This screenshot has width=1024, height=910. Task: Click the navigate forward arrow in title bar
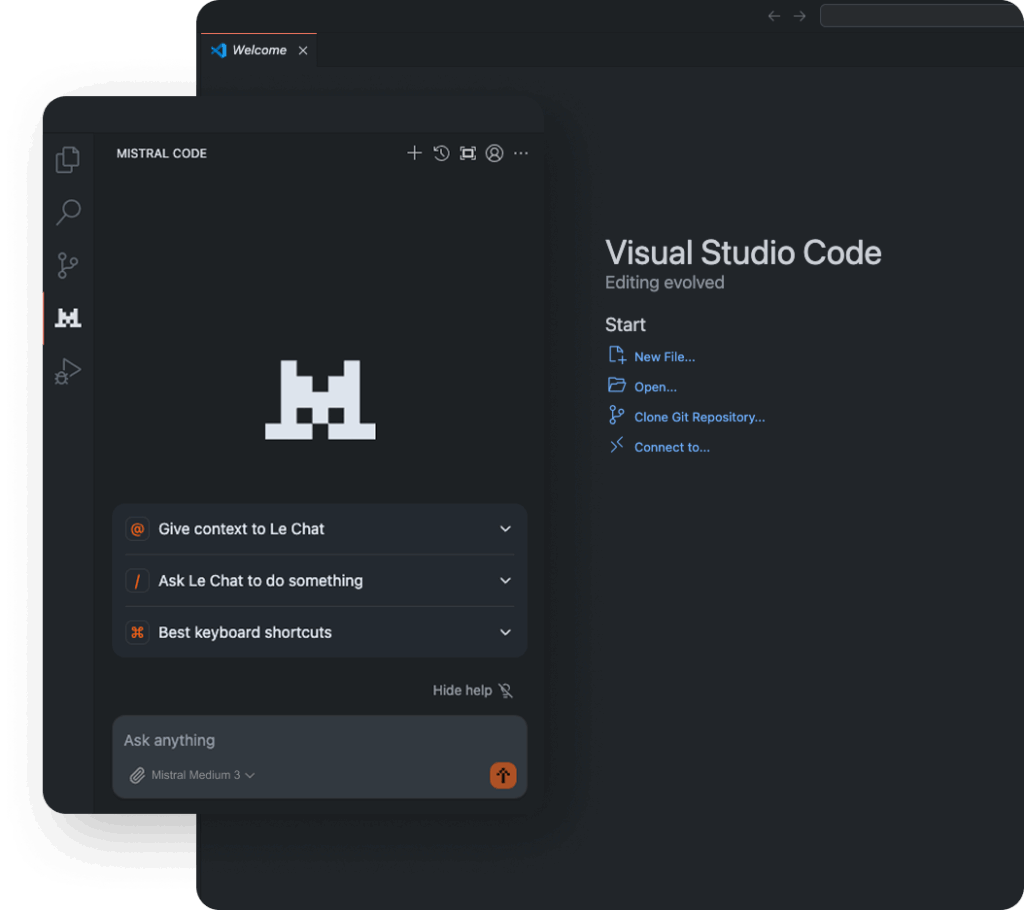(x=799, y=16)
